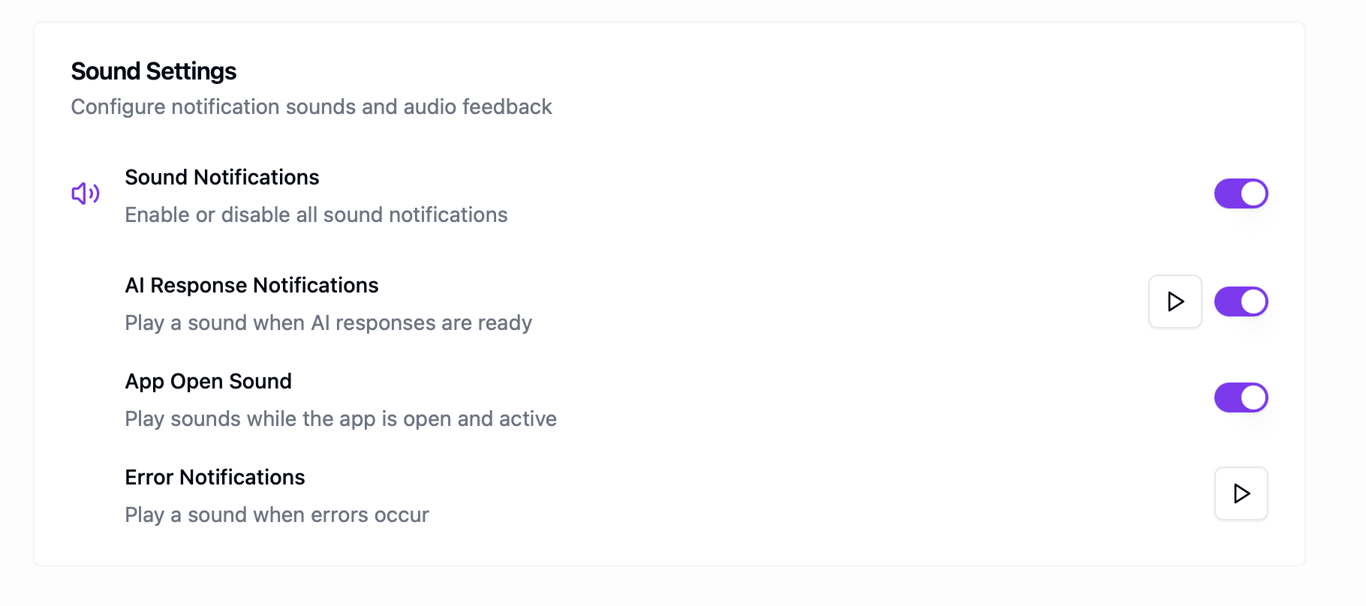
Task: Click 'Configure notification sounds and audio feedback' subtitle
Action: point(311,107)
